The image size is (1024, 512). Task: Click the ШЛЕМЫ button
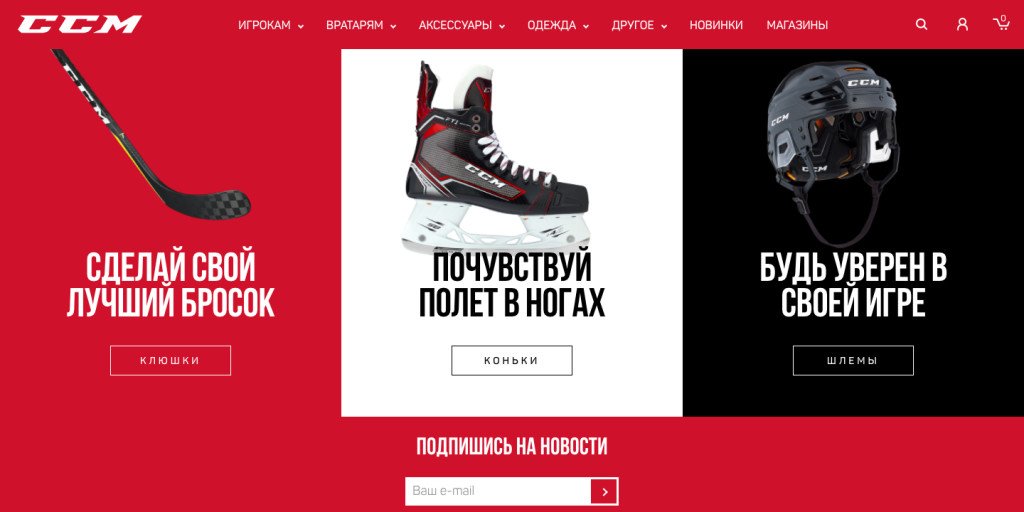coord(853,360)
